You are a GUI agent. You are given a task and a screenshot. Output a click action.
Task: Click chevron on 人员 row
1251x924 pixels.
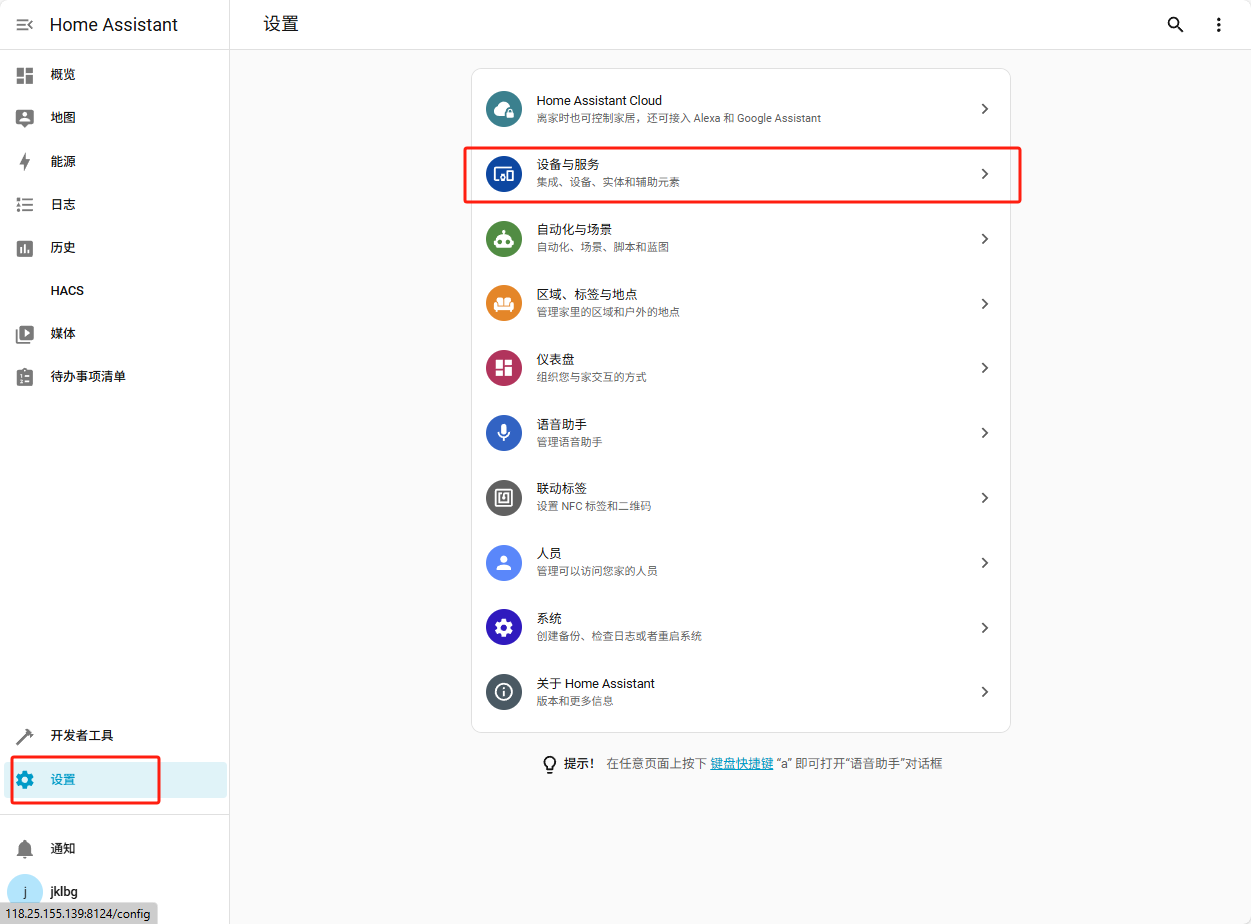click(x=985, y=563)
